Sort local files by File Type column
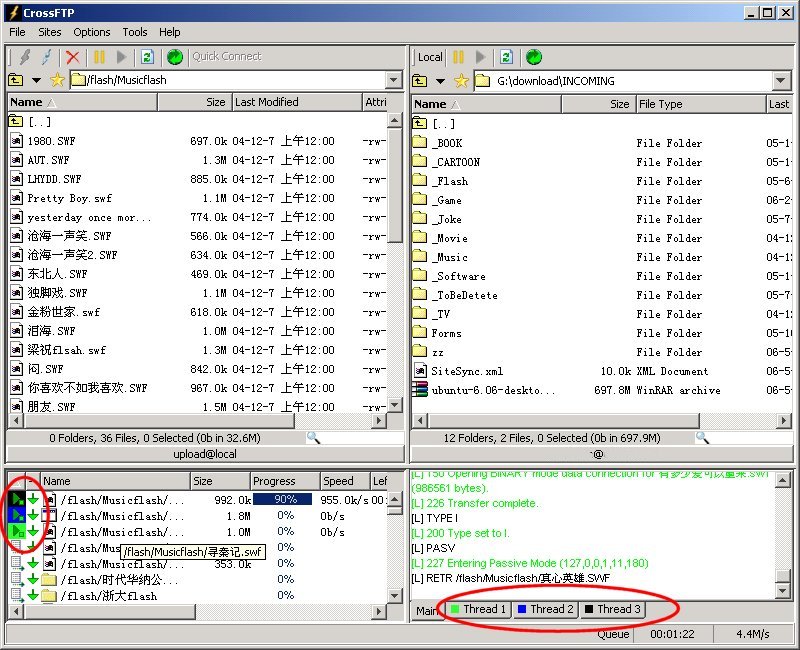800x650 pixels. click(x=701, y=104)
